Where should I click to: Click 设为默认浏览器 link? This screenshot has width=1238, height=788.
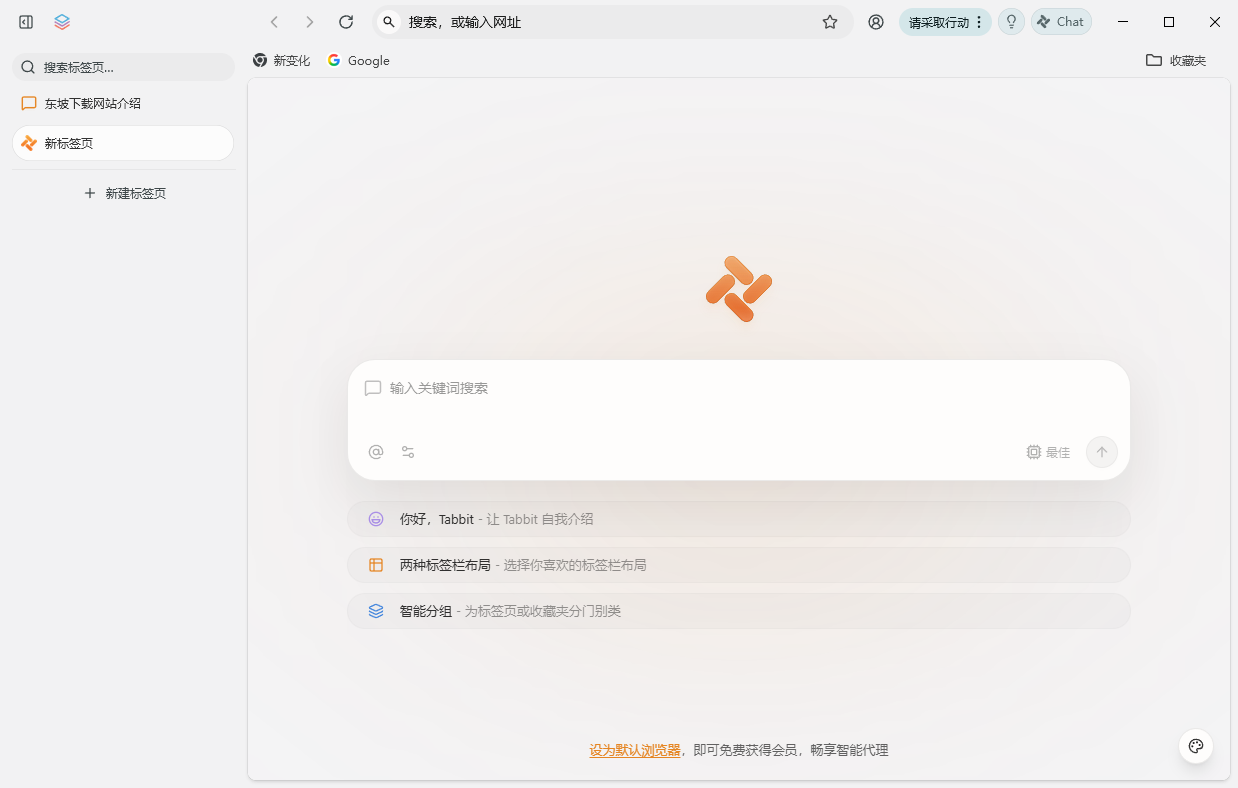[x=634, y=749]
